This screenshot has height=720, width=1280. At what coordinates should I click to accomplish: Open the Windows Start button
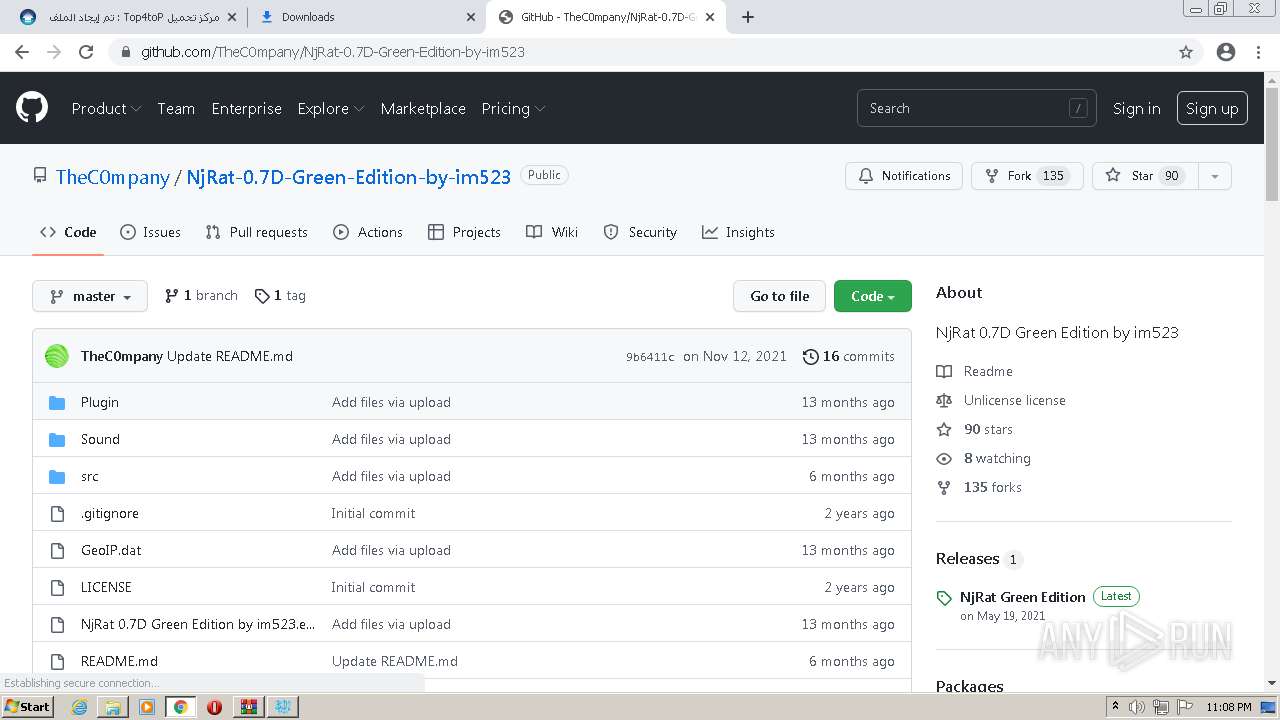pyautogui.click(x=27, y=707)
